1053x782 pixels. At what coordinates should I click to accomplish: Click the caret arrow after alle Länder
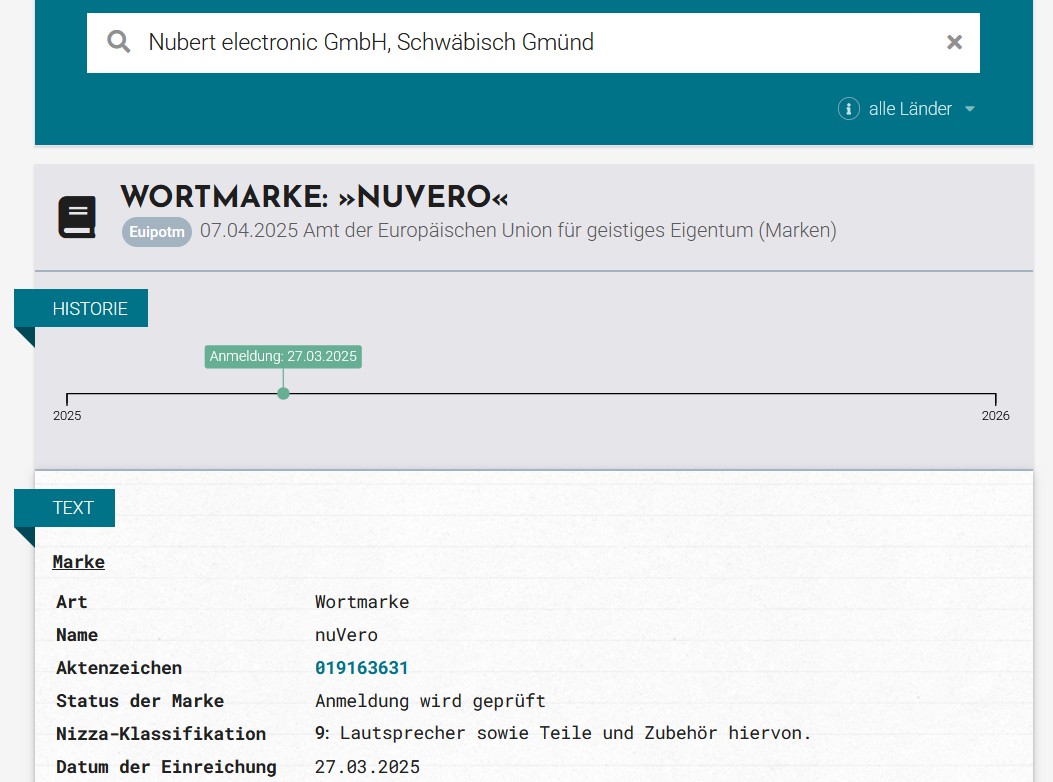tap(969, 109)
